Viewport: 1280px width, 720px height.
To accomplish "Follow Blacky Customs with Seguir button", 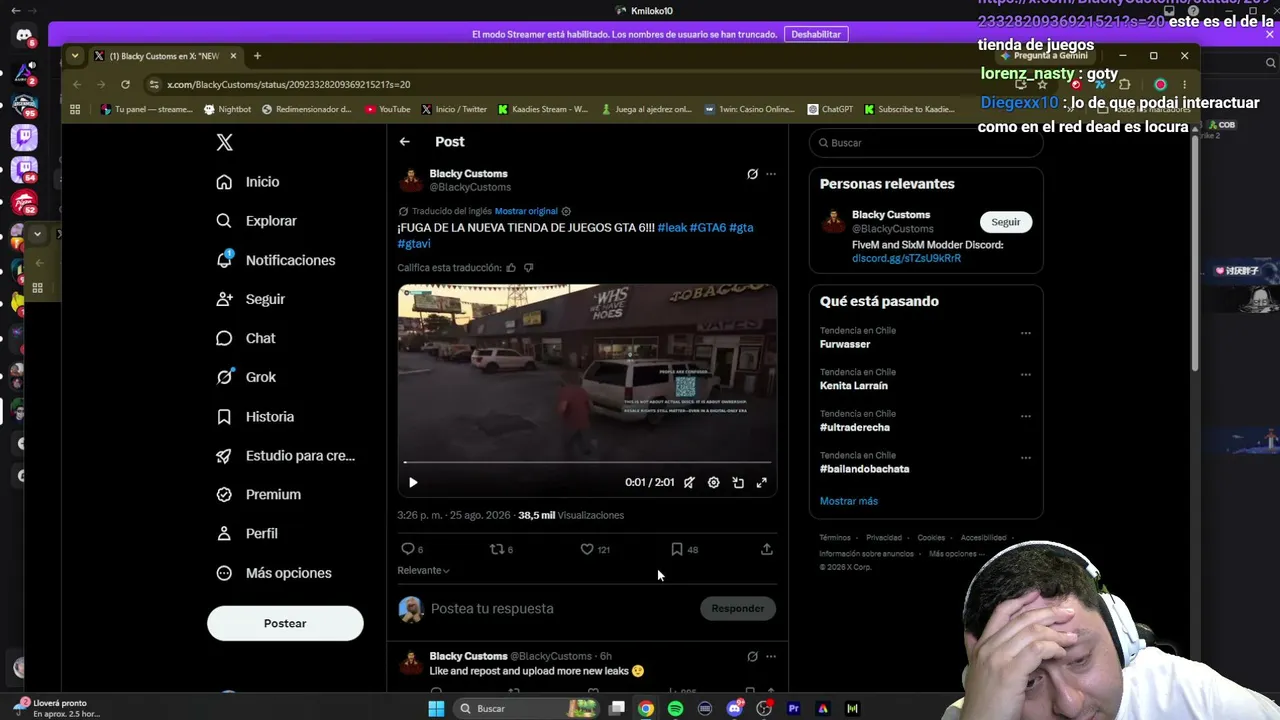I will point(1006,222).
